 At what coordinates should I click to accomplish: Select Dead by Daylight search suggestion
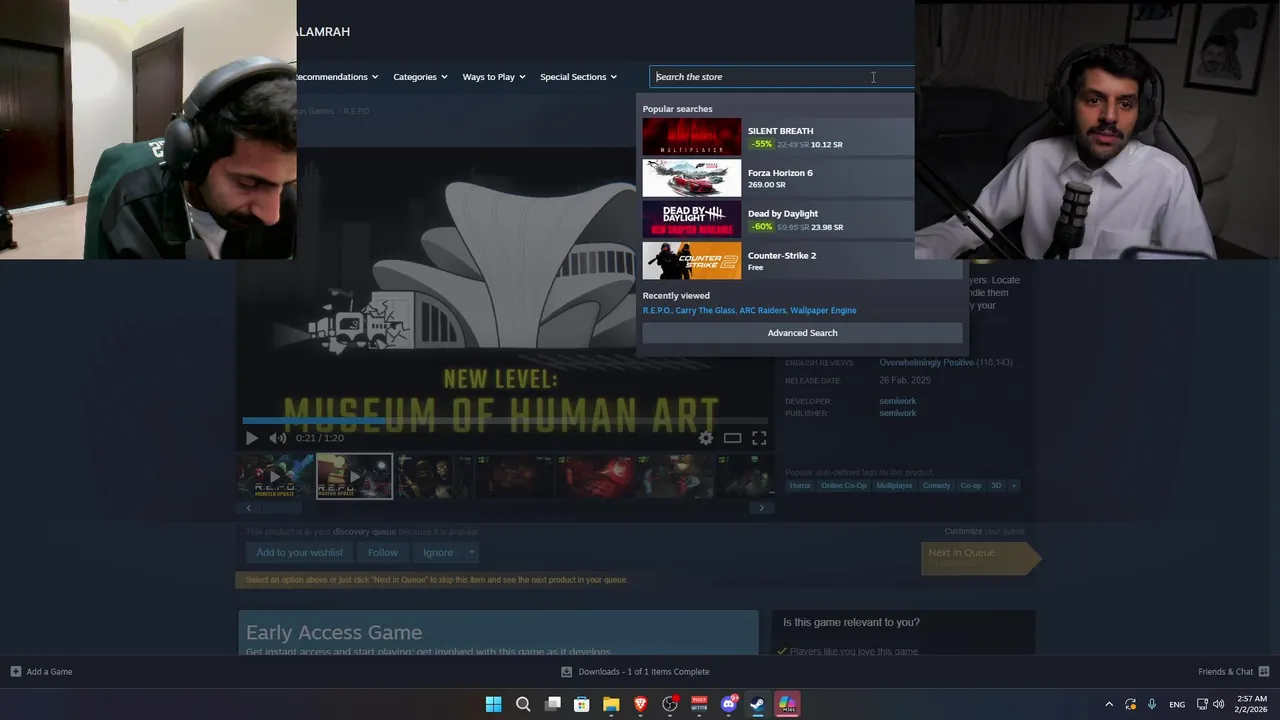pyautogui.click(x=778, y=220)
